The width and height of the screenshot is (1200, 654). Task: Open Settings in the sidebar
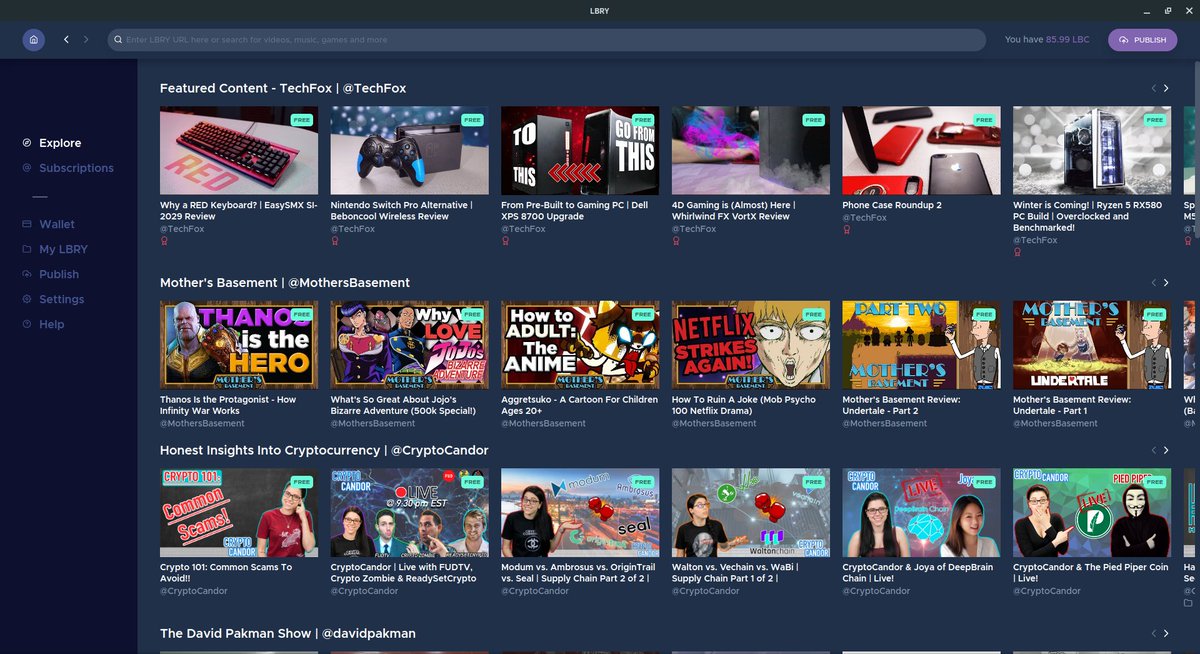pyautogui.click(x=62, y=299)
